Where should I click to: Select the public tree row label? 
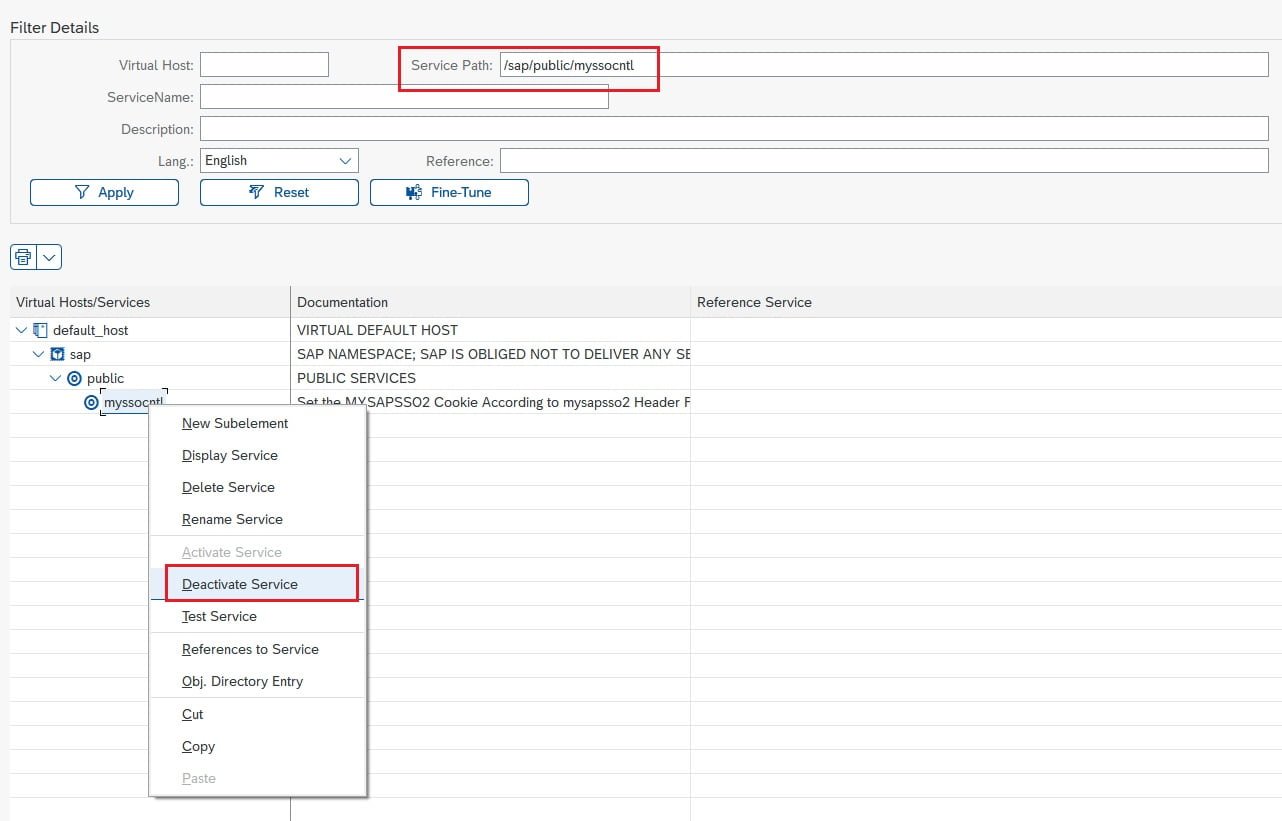point(105,378)
